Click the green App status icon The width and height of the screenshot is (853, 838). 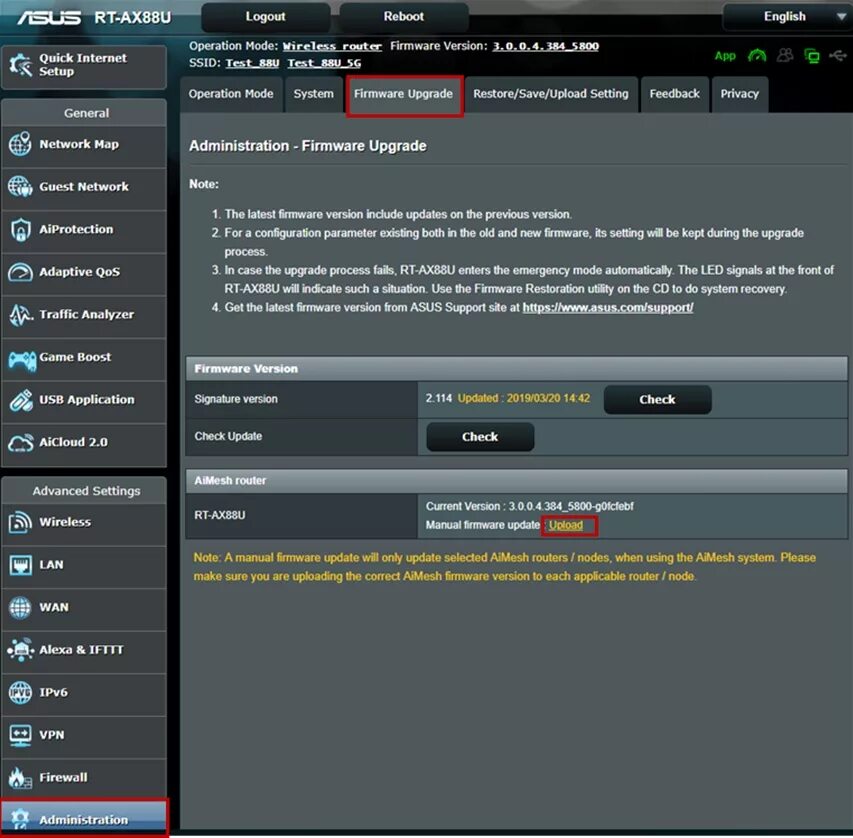coord(725,56)
